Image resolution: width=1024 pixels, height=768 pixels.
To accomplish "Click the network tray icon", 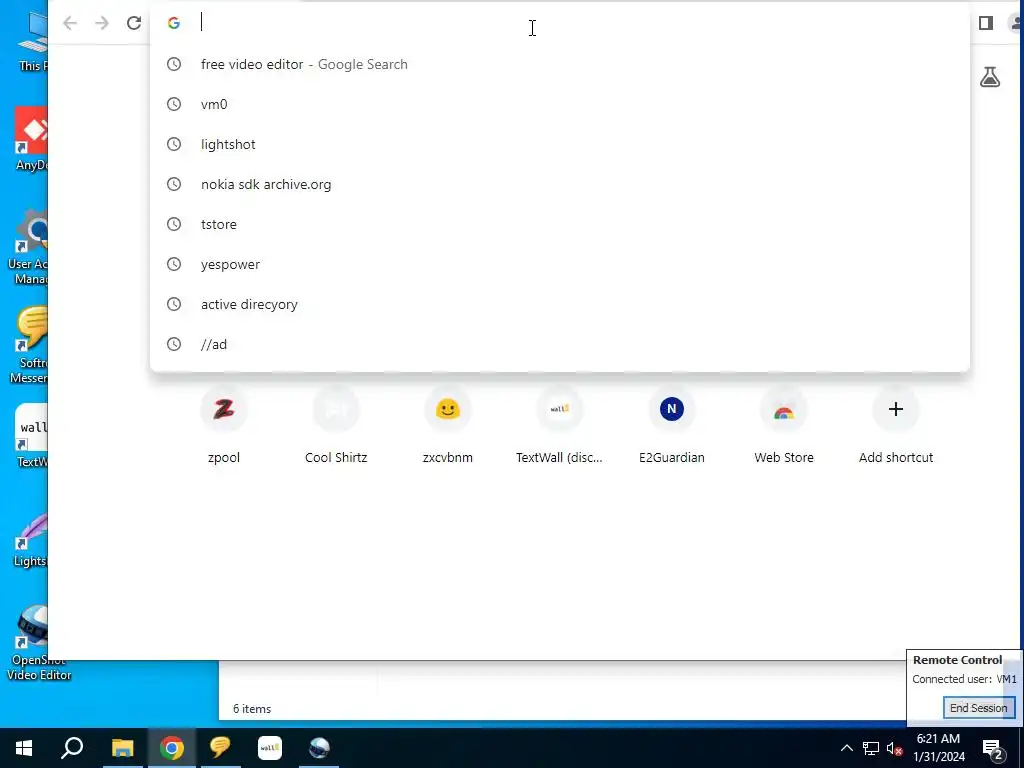I will (x=871, y=748).
